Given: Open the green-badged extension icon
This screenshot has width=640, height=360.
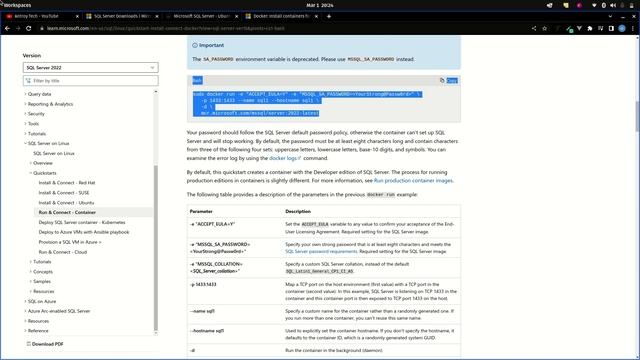Looking at the screenshot, I should coord(569,29).
